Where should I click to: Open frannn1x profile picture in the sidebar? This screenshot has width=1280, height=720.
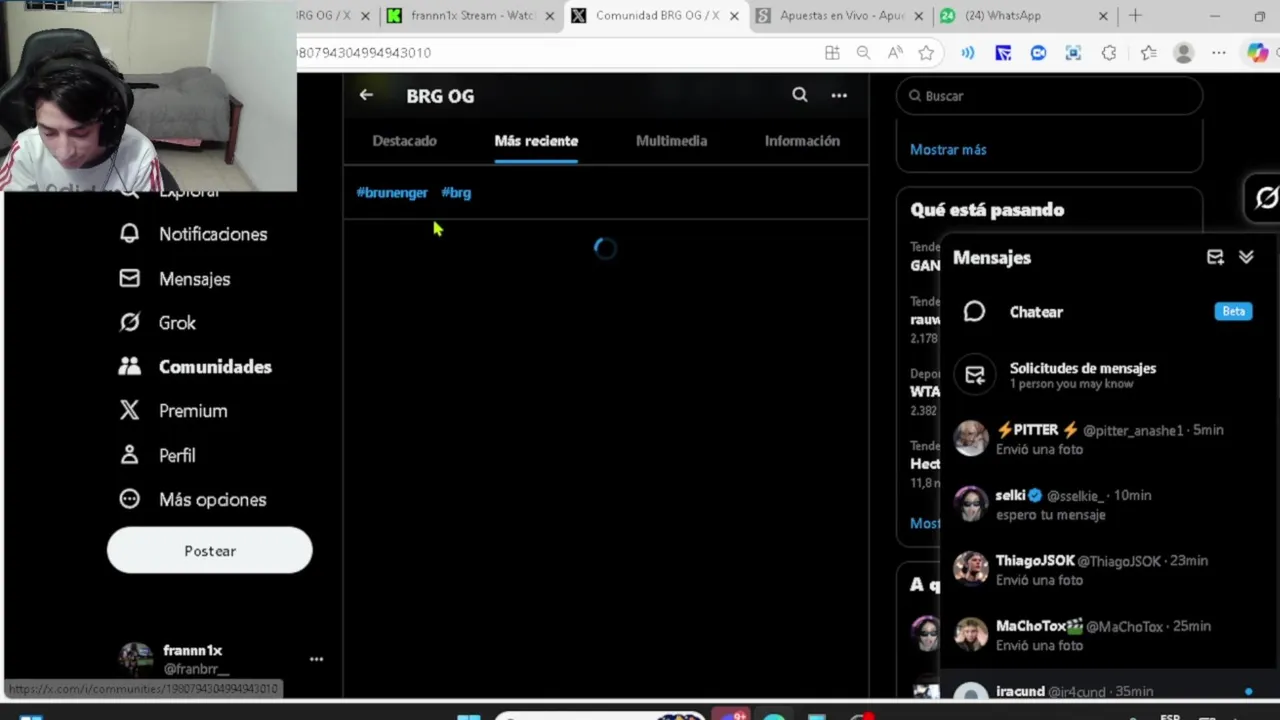(136, 659)
